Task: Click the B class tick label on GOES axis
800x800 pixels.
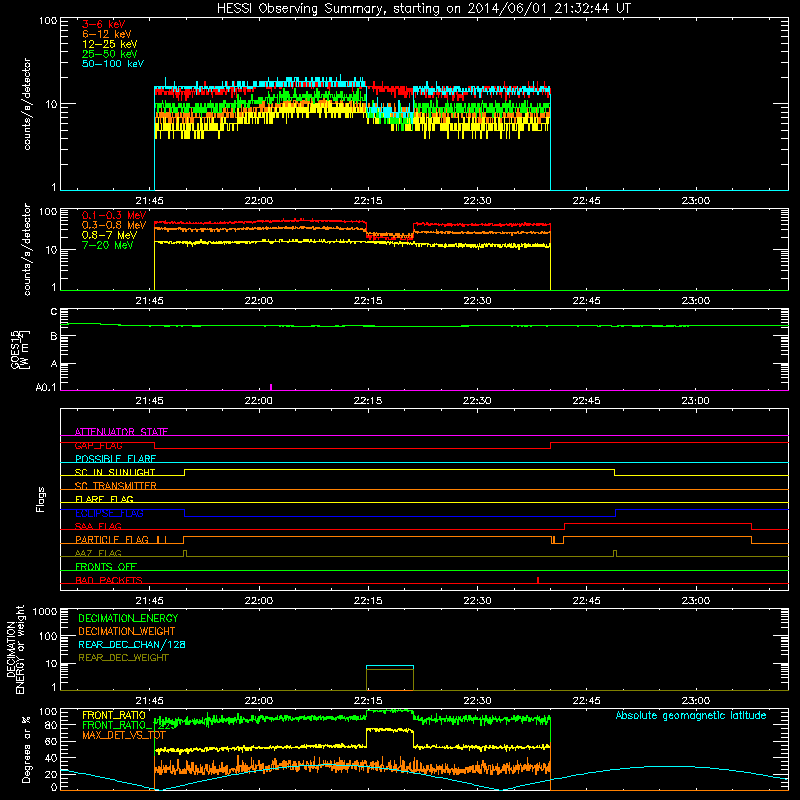Action: pos(54,336)
